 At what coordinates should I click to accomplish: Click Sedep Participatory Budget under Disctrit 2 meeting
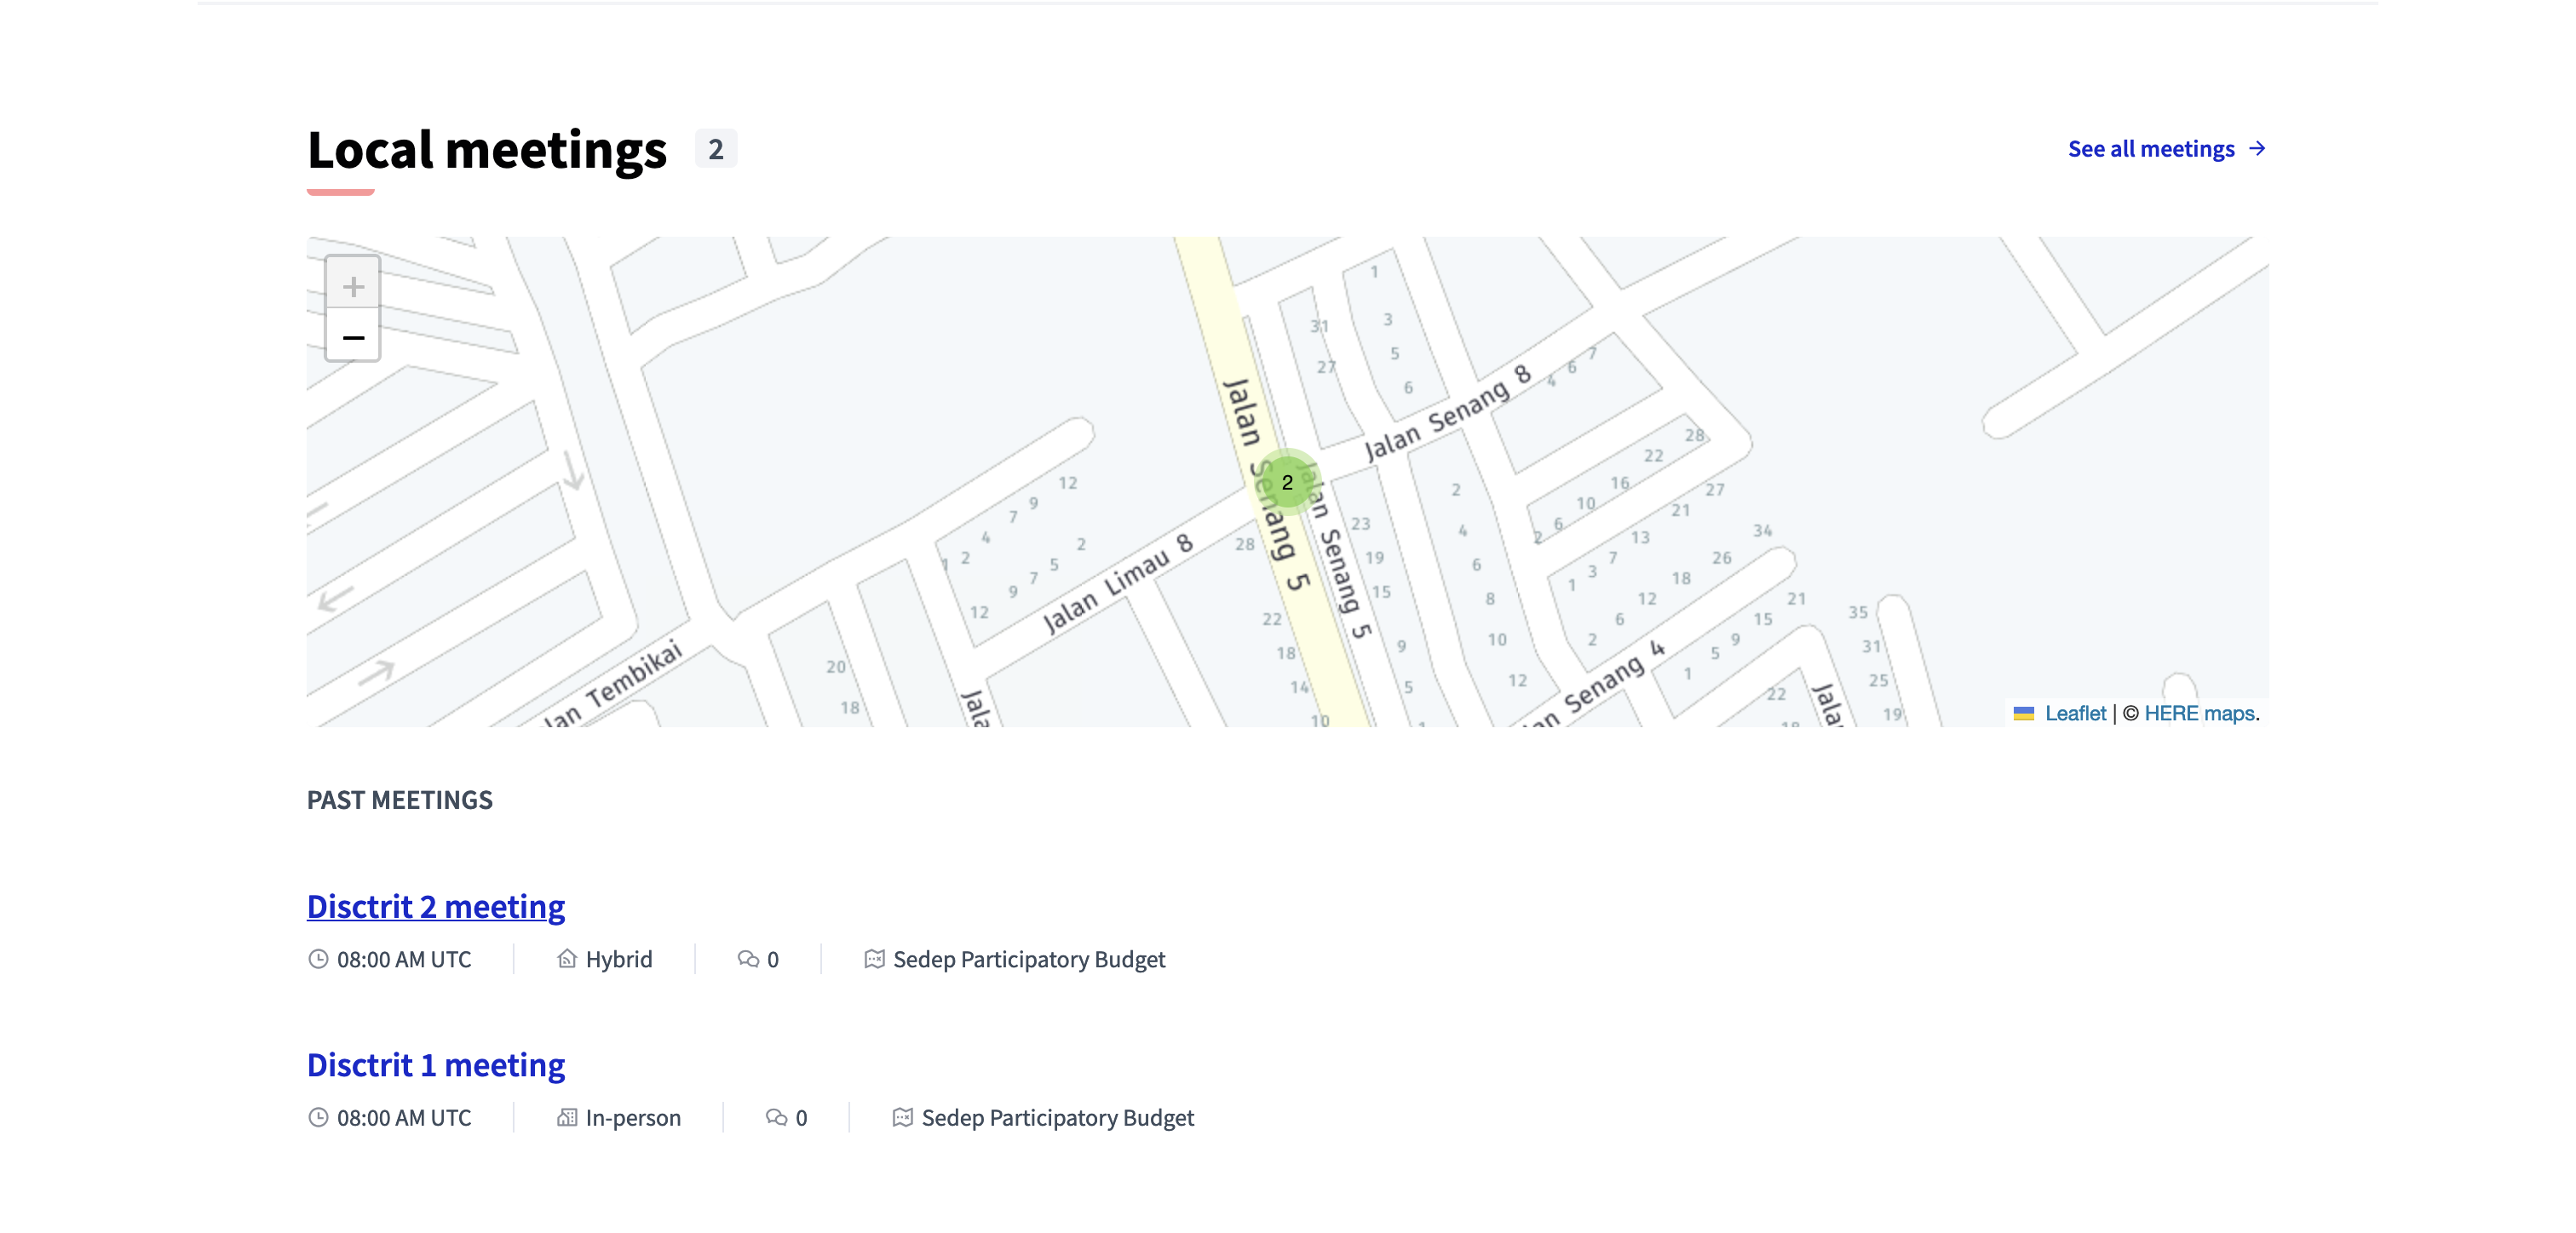(x=1029, y=959)
